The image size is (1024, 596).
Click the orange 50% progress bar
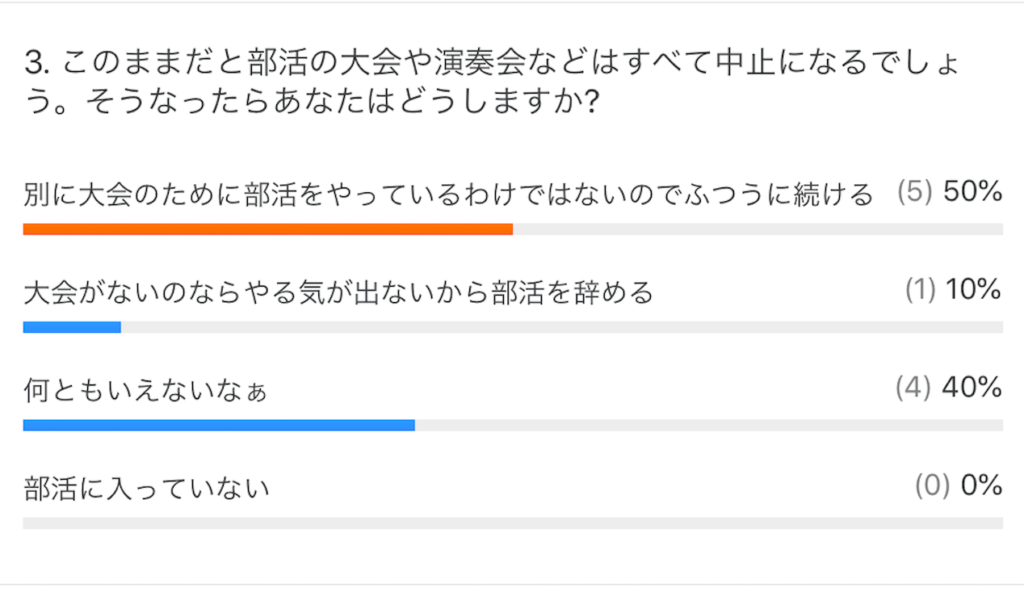coord(268,229)
